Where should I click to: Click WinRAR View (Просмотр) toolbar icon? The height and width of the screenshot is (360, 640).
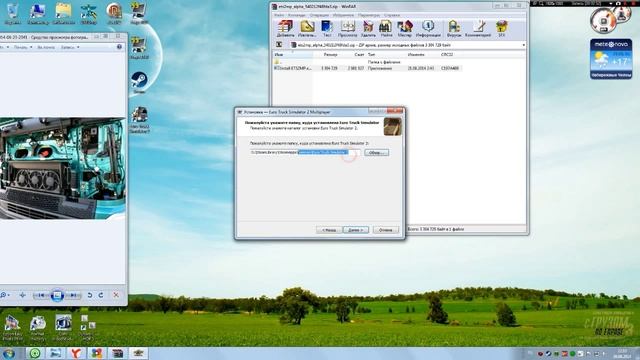[347, 29]
